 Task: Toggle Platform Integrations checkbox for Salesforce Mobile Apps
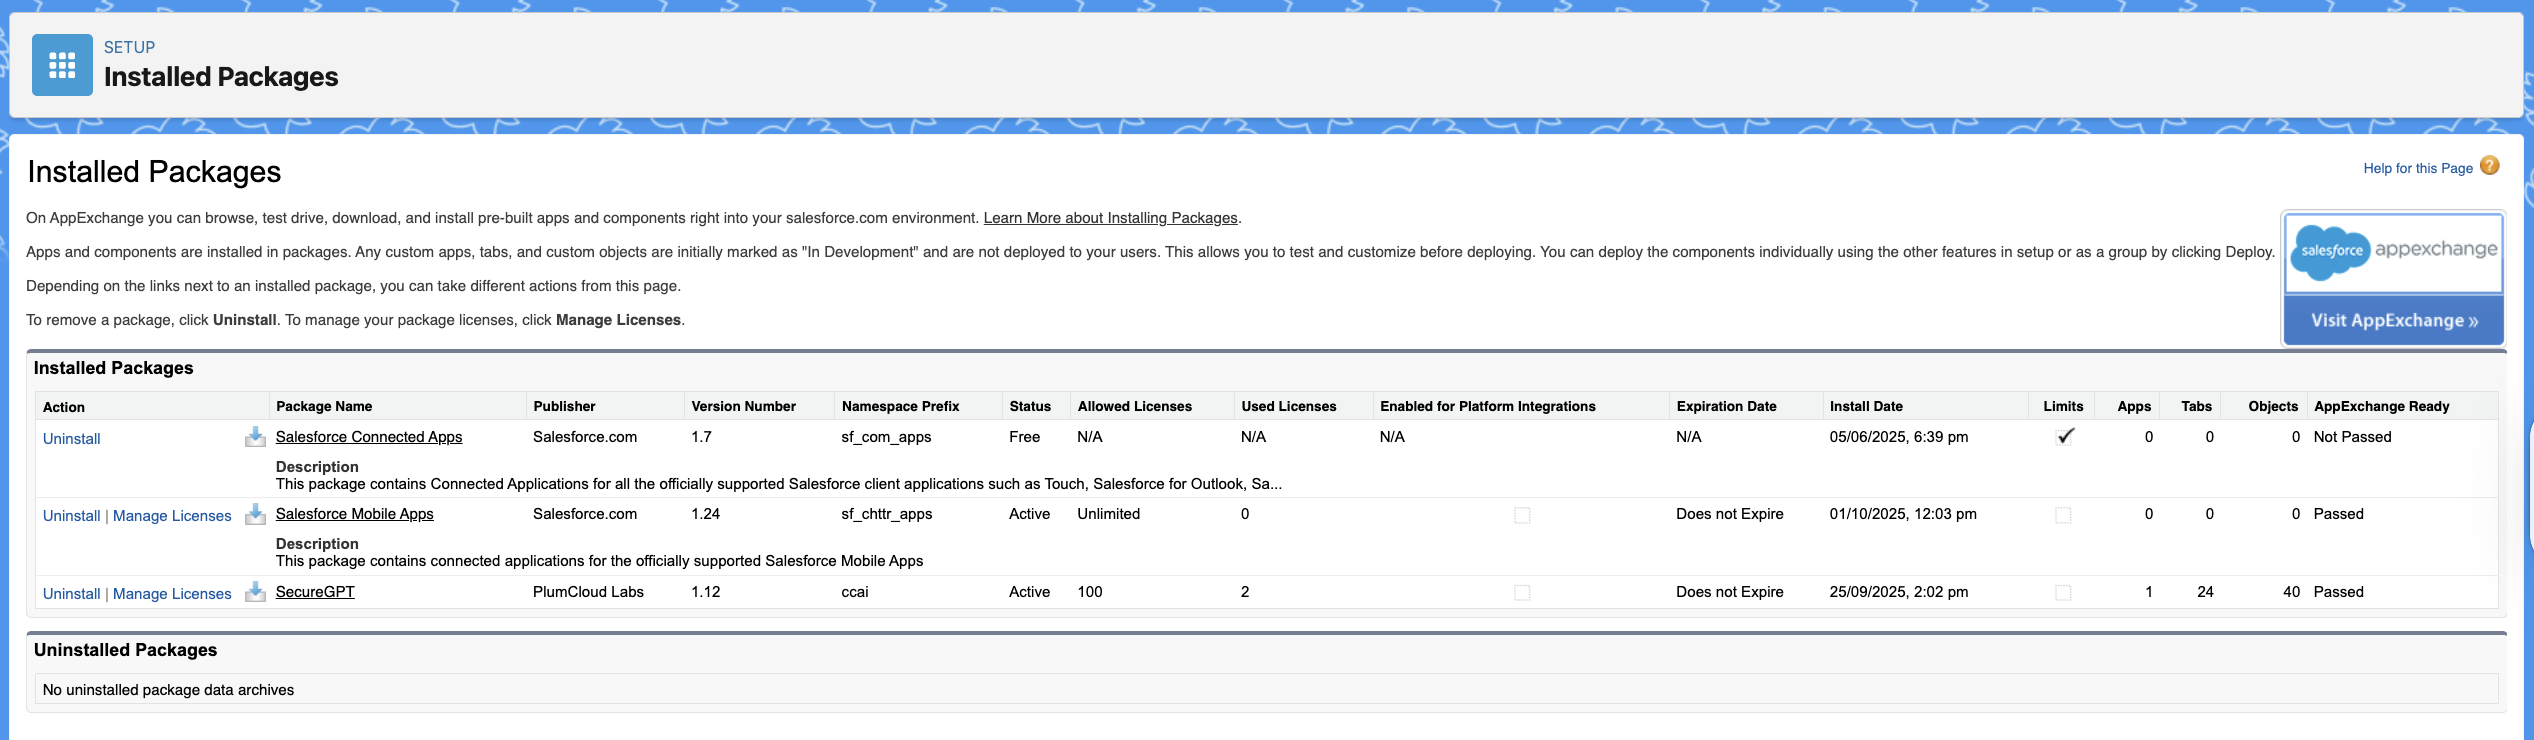click(1521, 515)
